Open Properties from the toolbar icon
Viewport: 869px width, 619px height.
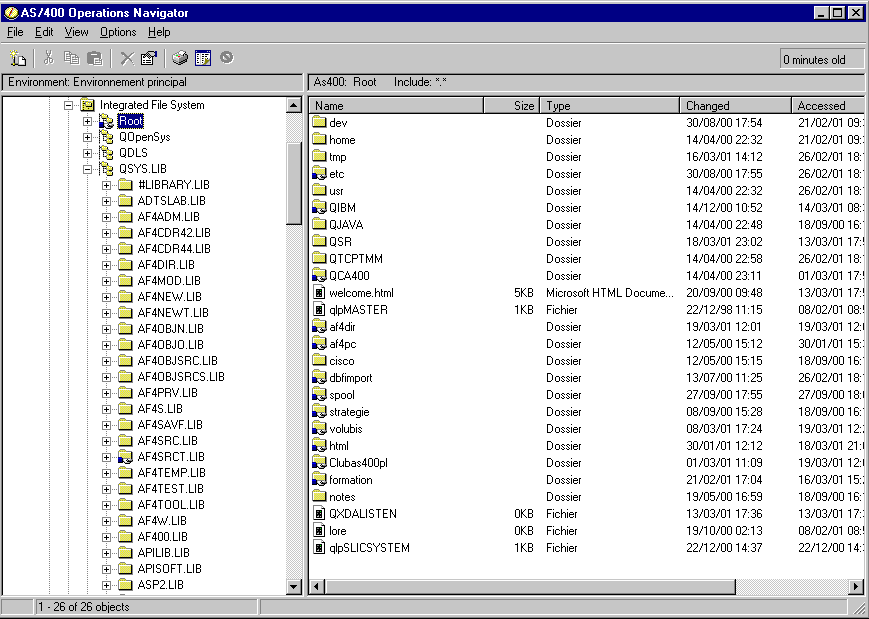149,58
